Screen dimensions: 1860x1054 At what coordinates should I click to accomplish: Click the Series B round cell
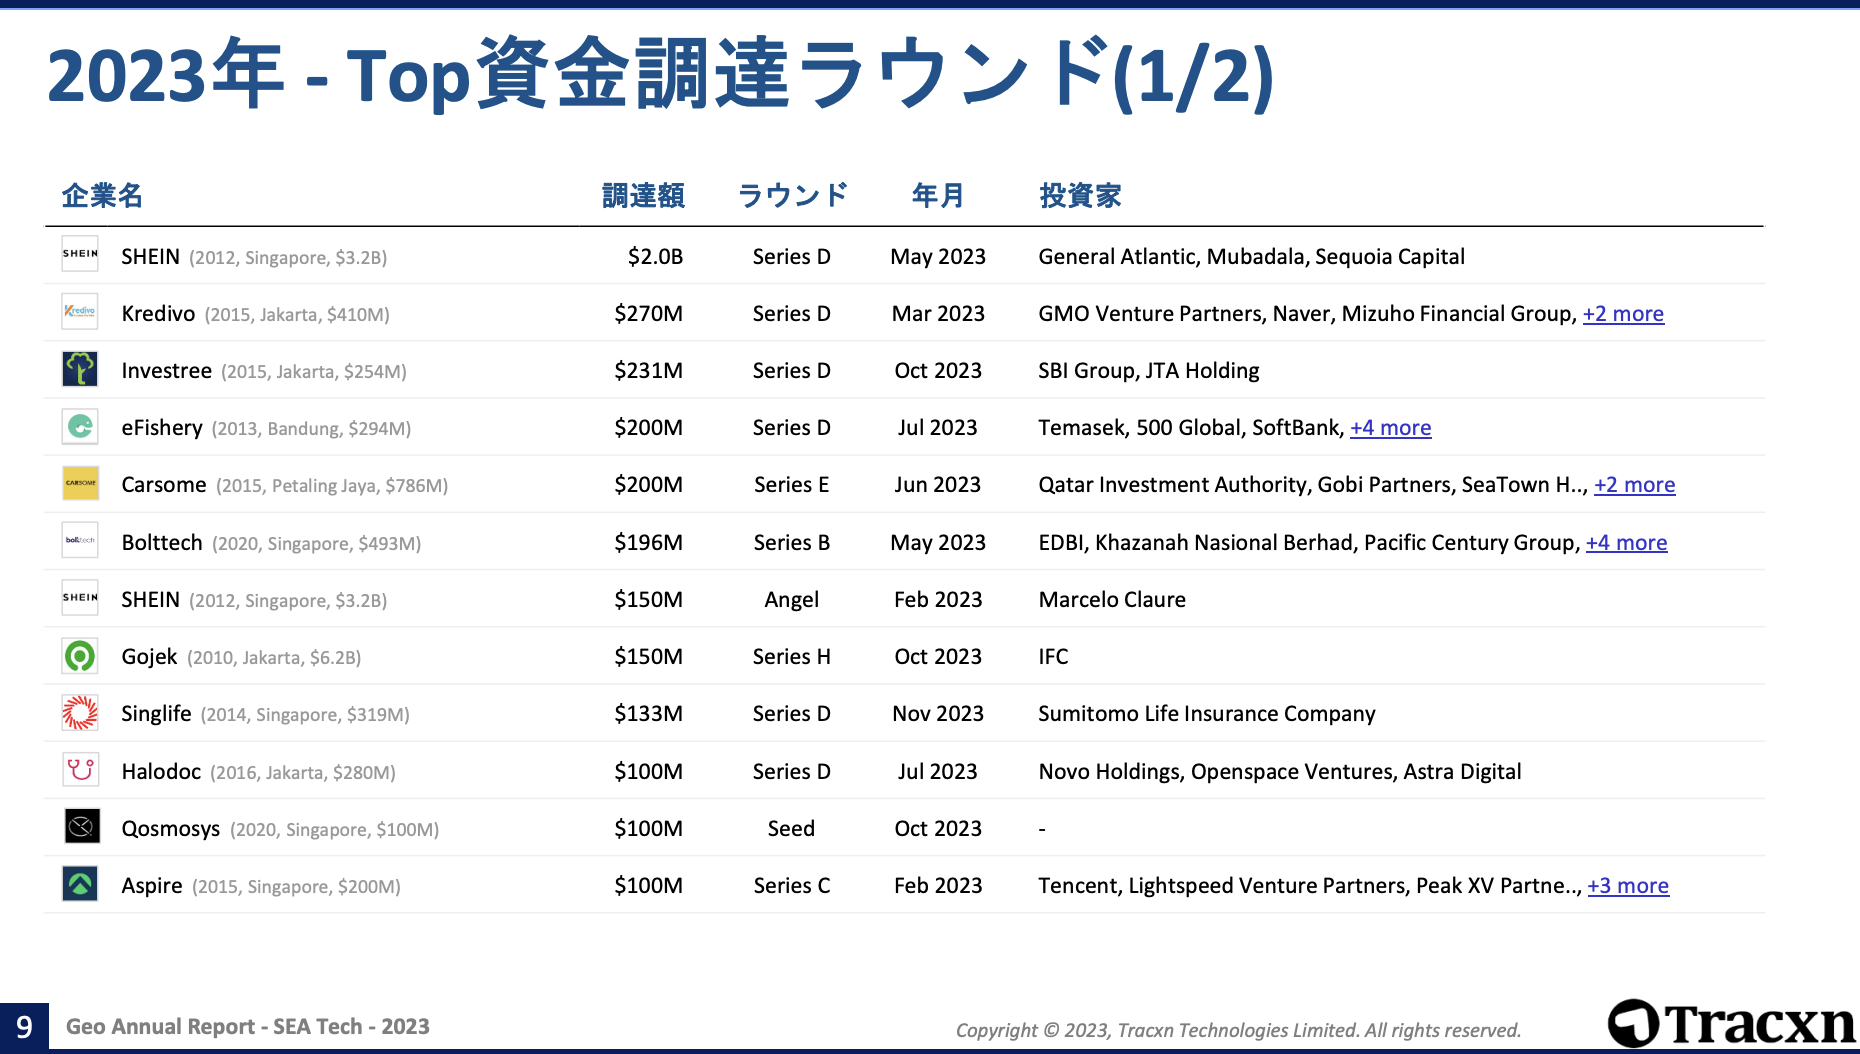click(x=791, y=543)
